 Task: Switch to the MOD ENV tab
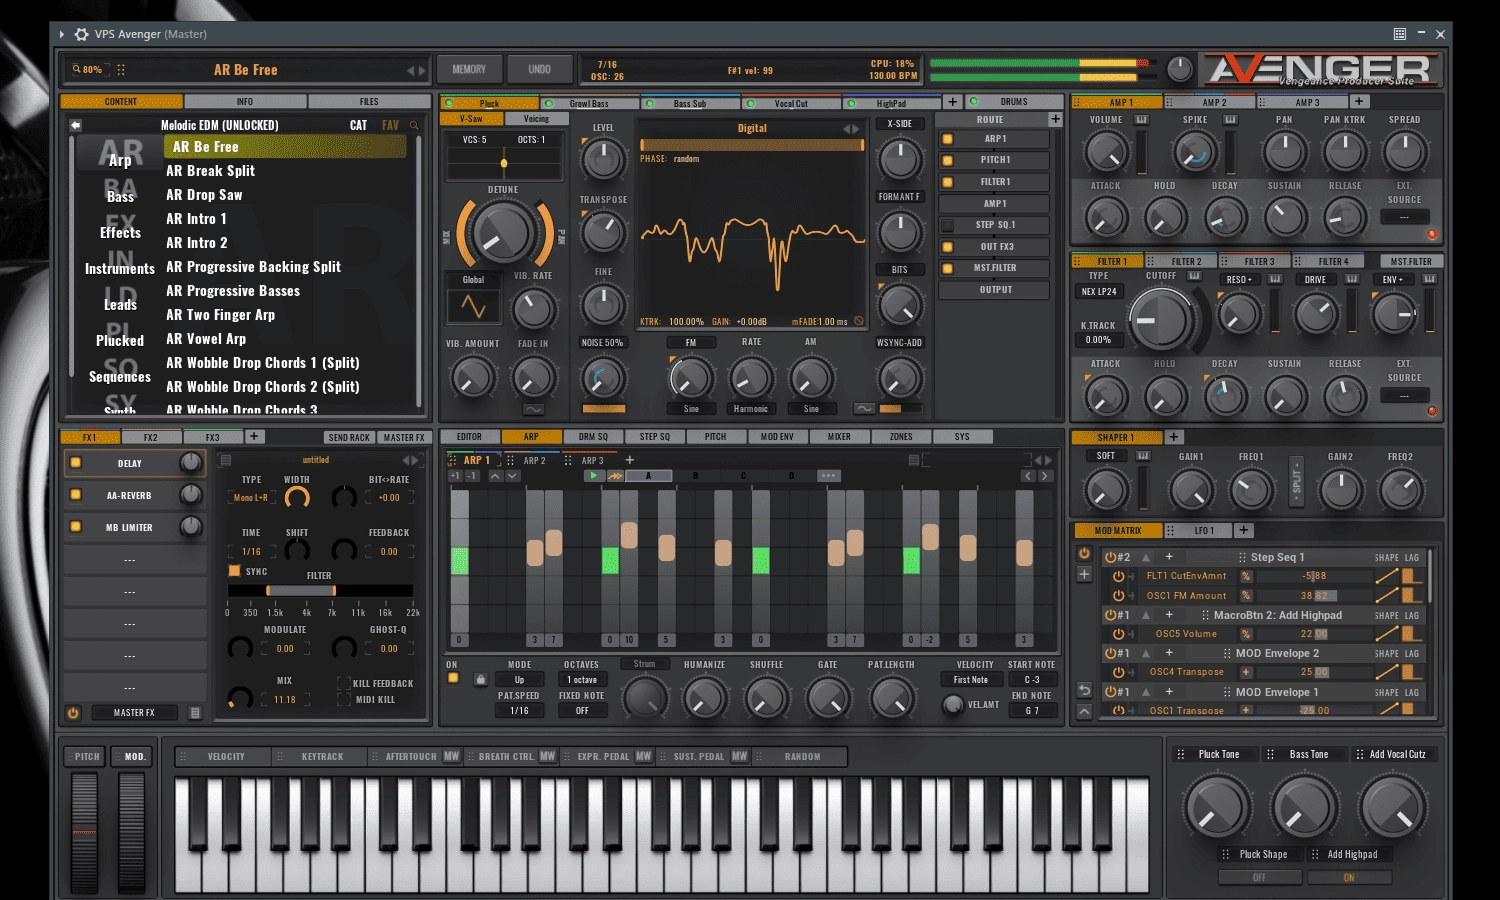[x=777, y=437]
